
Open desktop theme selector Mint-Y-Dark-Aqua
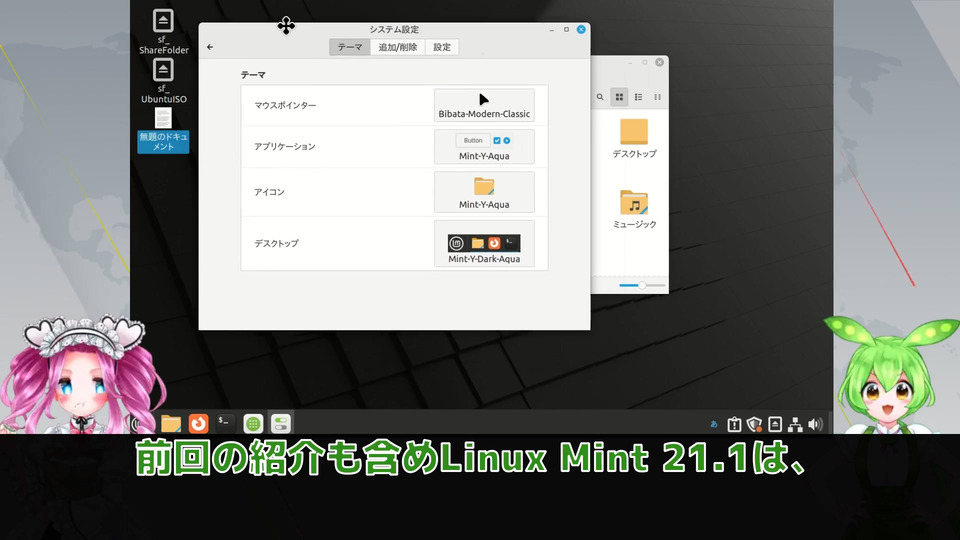pos(484,244)
